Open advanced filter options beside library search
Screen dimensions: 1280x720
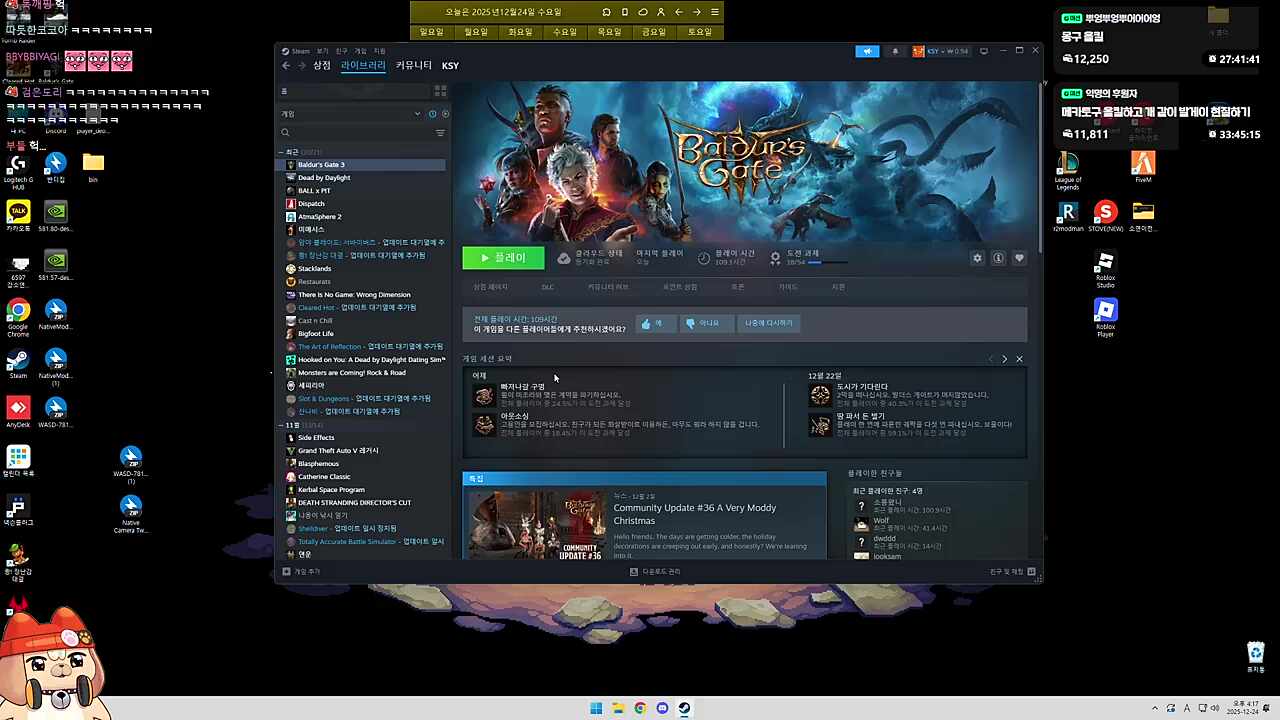pyautogui.click(x=440, y=133)
